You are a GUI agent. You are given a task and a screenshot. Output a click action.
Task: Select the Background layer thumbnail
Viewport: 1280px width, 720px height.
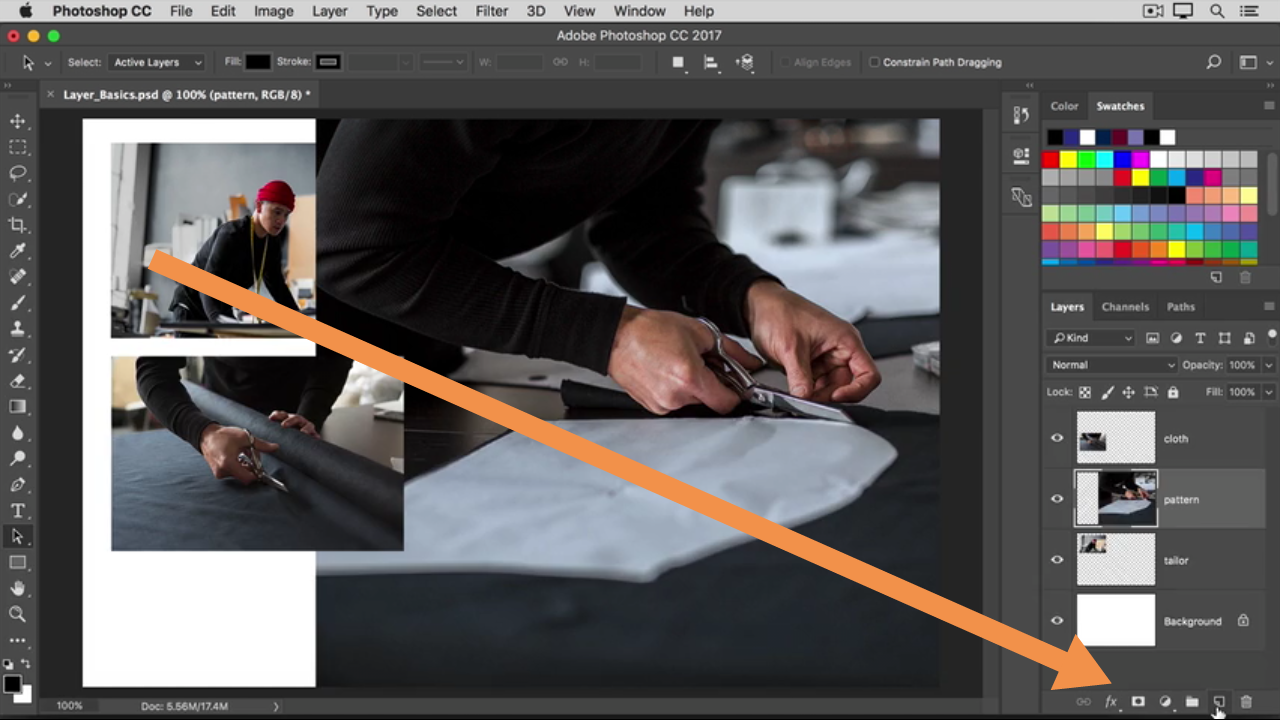point(1115,621)
